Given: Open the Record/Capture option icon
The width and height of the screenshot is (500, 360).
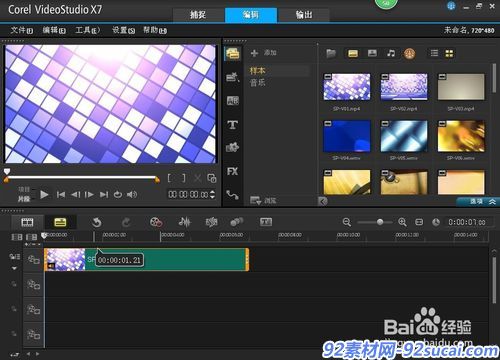Looking at the screenshot, I should pos(156,222).
